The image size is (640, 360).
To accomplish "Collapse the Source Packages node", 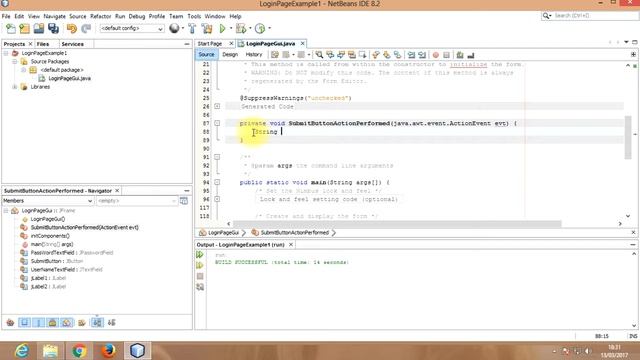I will click(x=15, y=62).
